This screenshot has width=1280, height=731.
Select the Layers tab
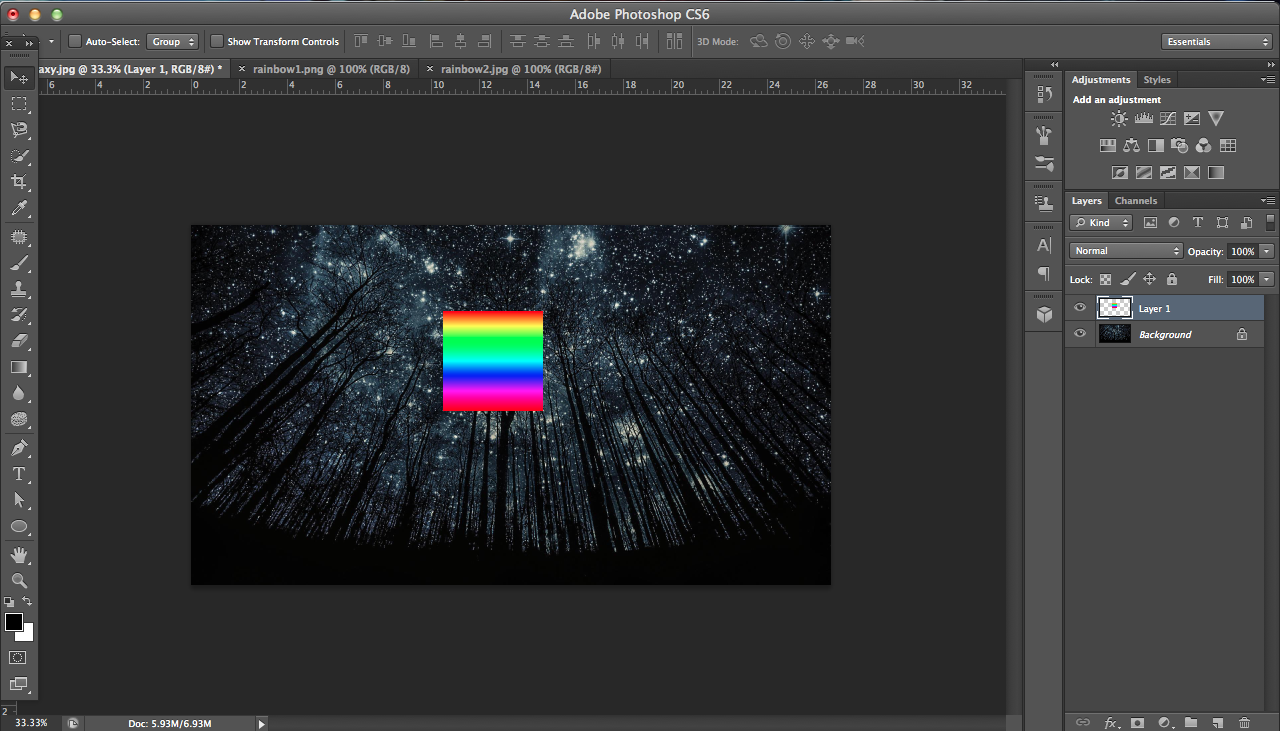pos(1086,201)
